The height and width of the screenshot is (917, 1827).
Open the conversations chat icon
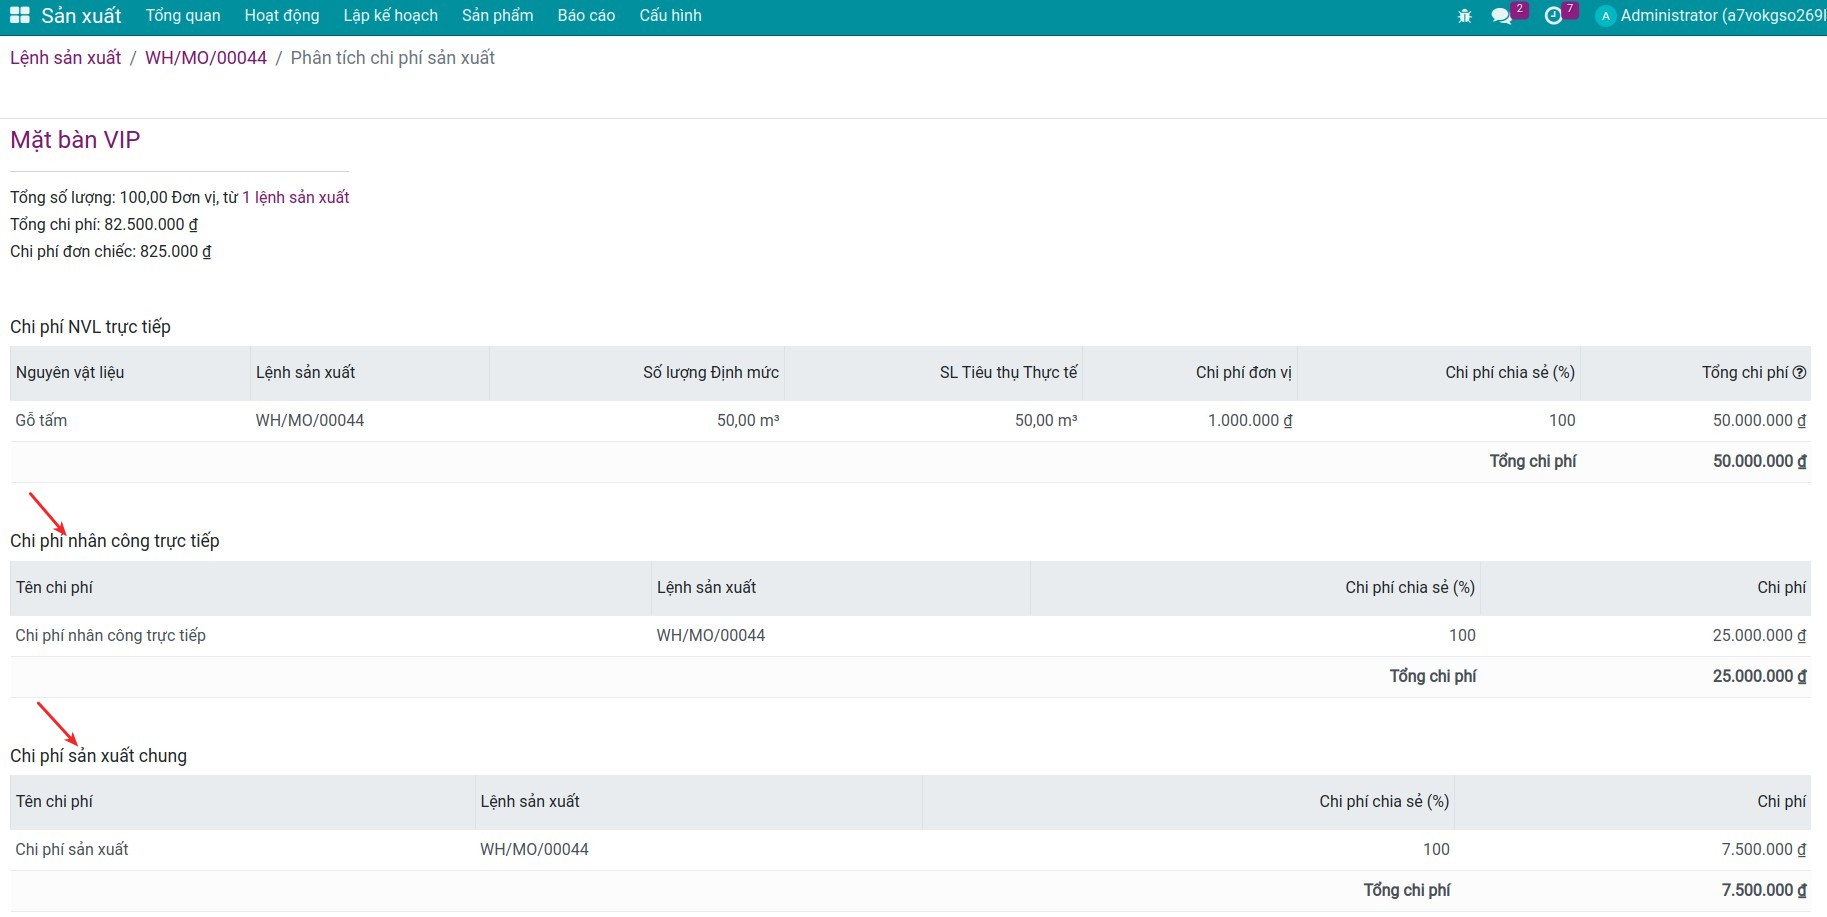1501,16
